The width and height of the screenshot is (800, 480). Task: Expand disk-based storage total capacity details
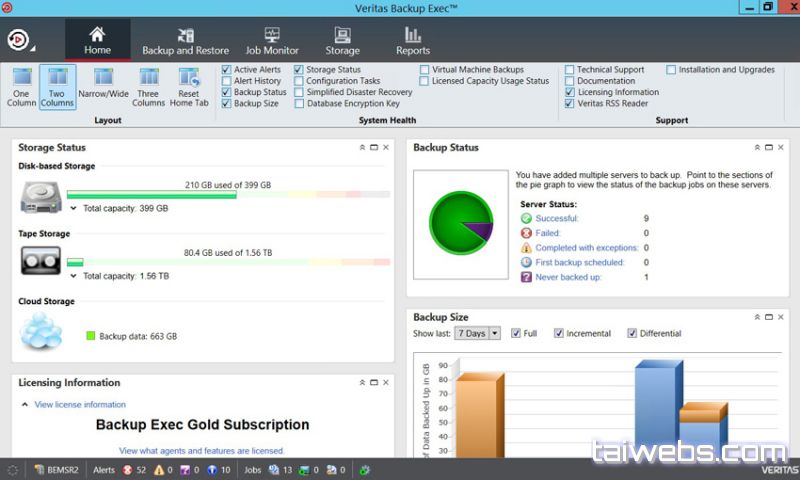(x=73, y=209)
